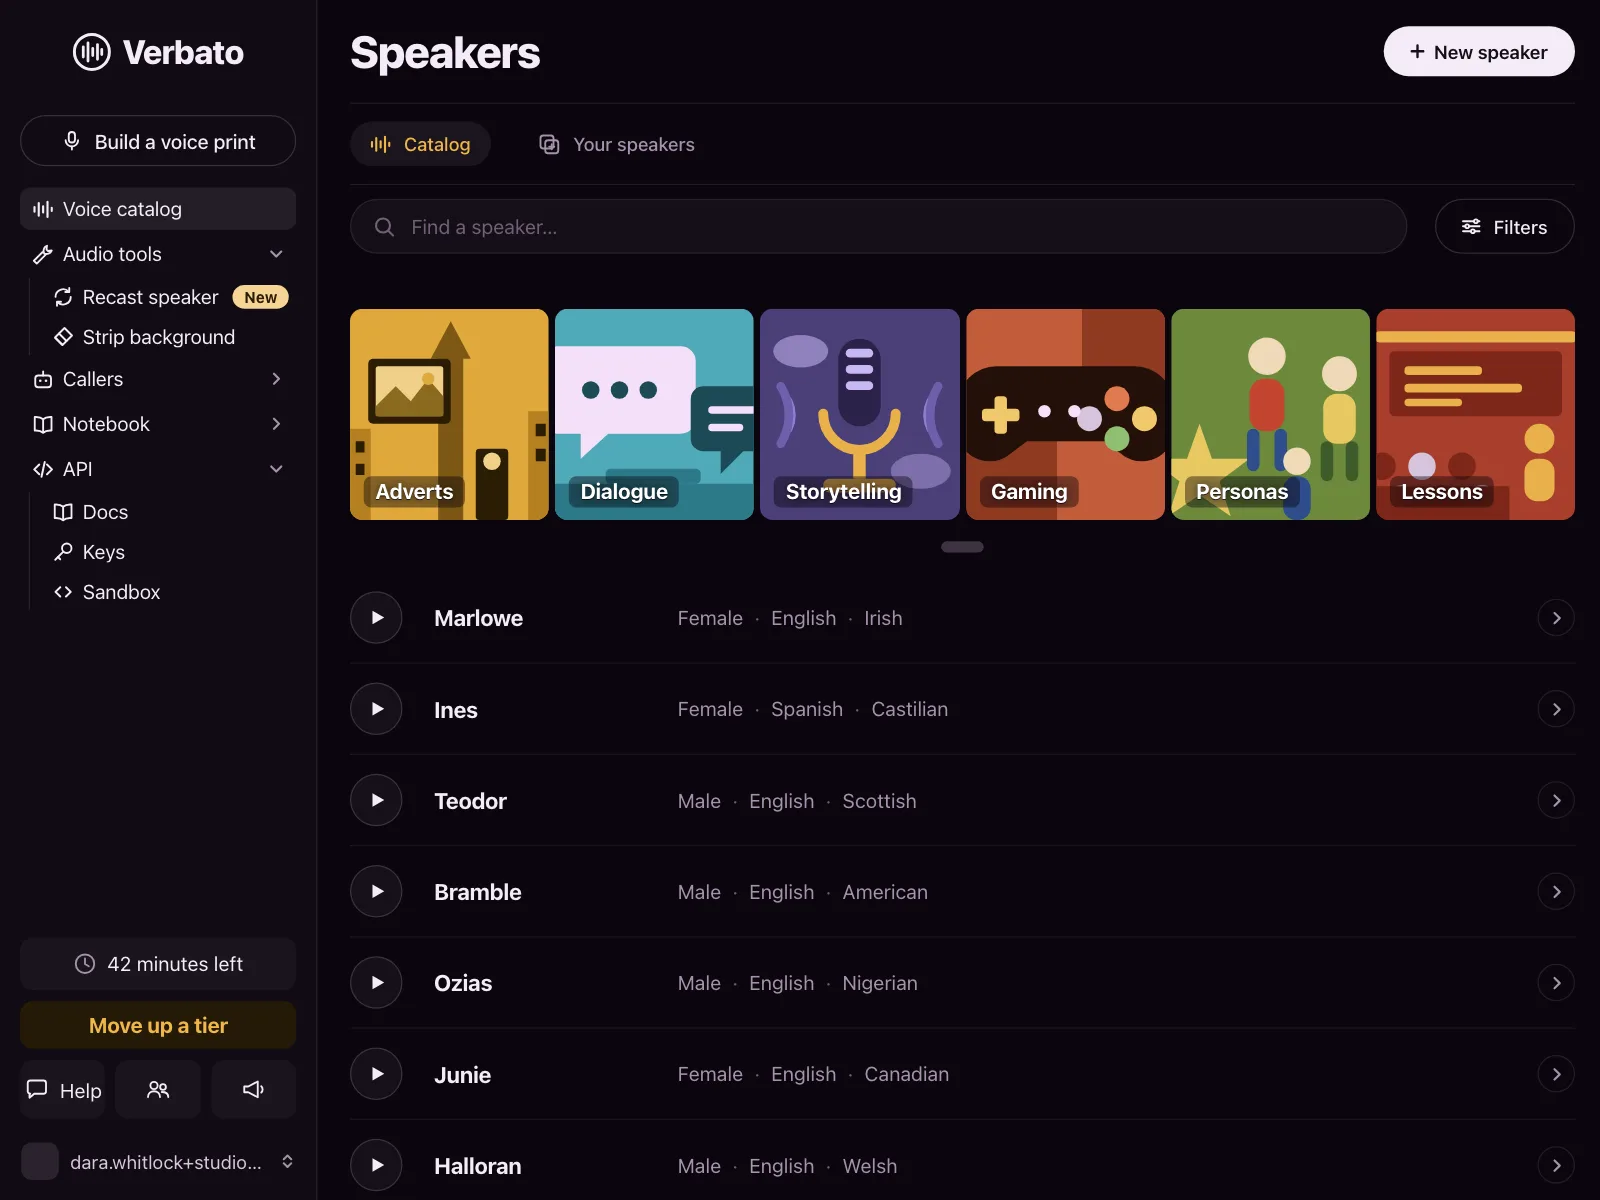The height and width of the screenshot is (1200, 1600).
Task: Click the Help chat button
Action: click(63, 1089)
